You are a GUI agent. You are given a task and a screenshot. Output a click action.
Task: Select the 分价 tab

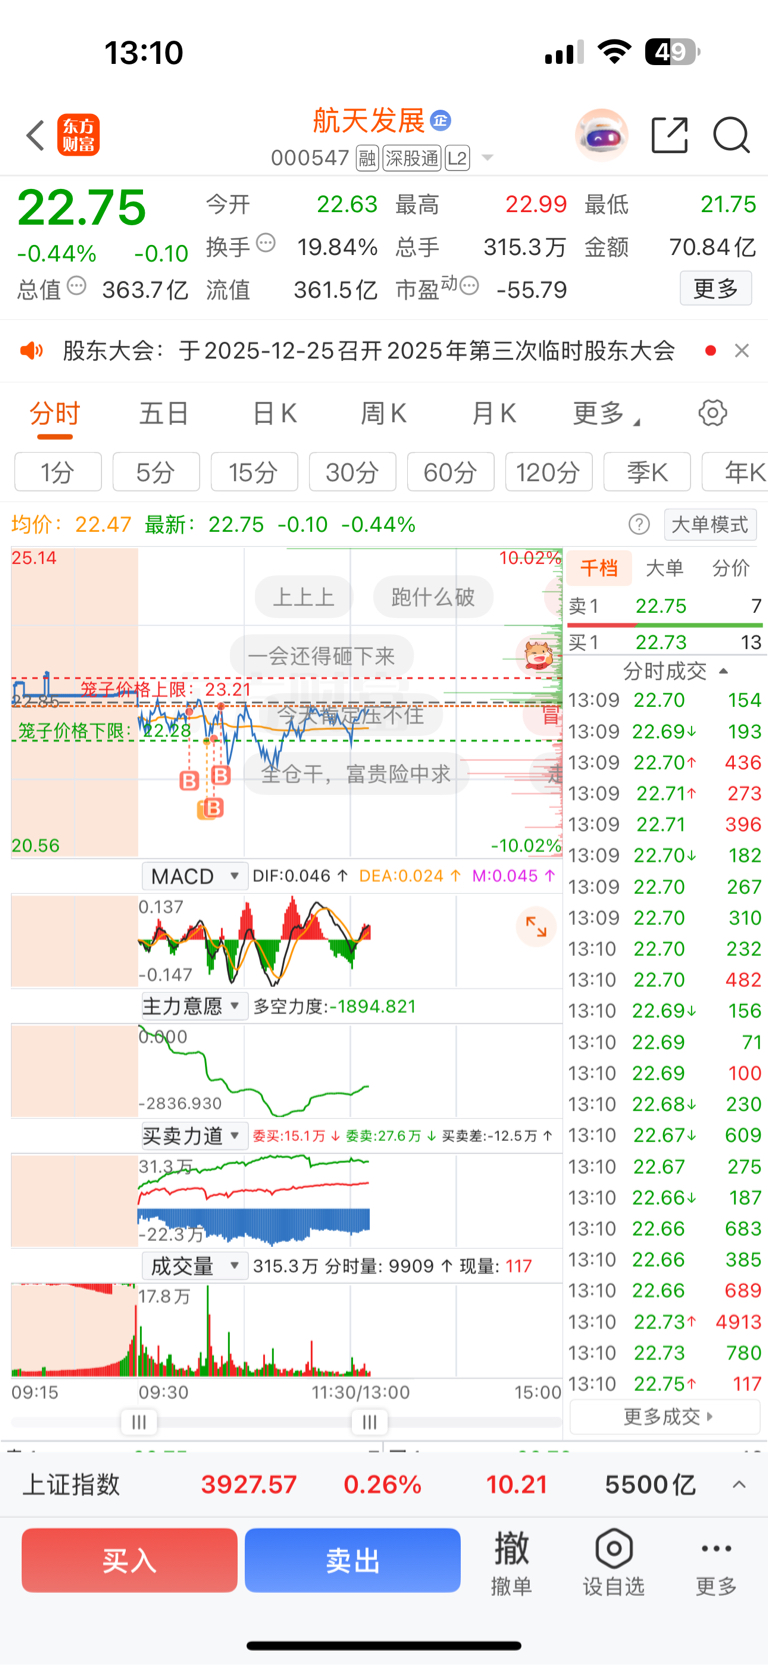tap(730, 568)
